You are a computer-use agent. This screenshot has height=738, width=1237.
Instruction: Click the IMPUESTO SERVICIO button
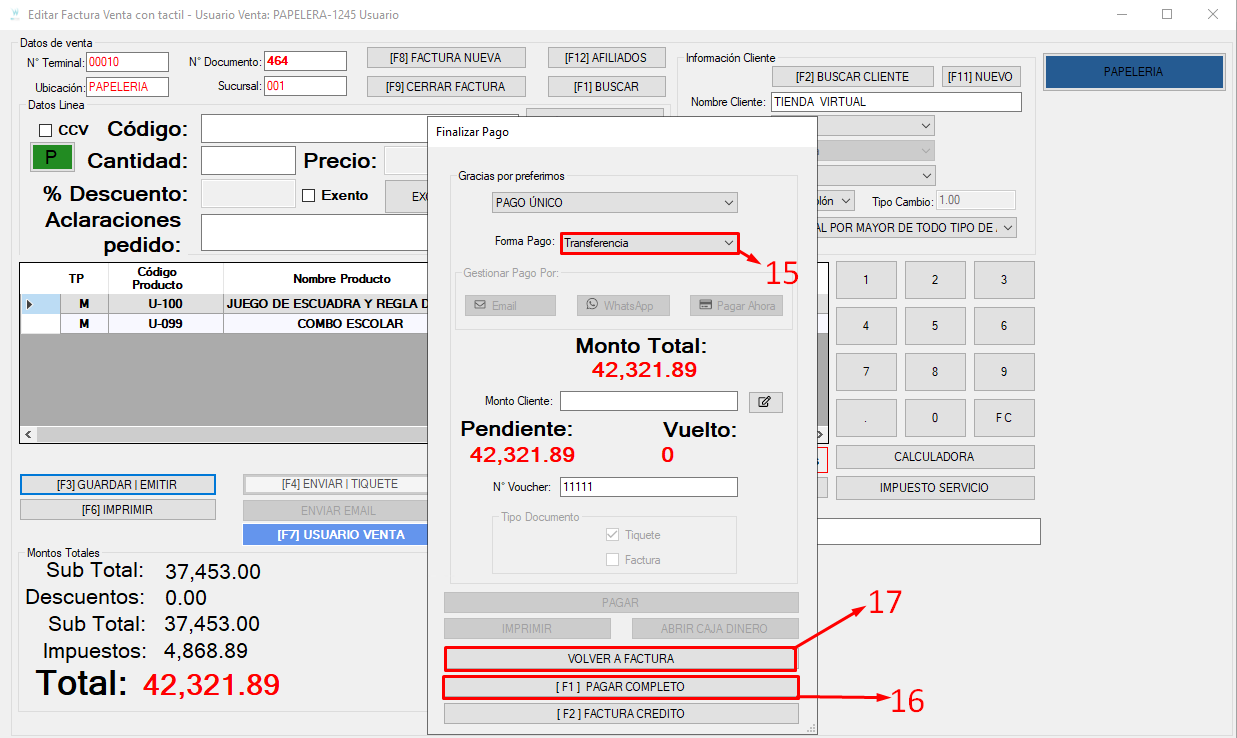coord(935,488)
